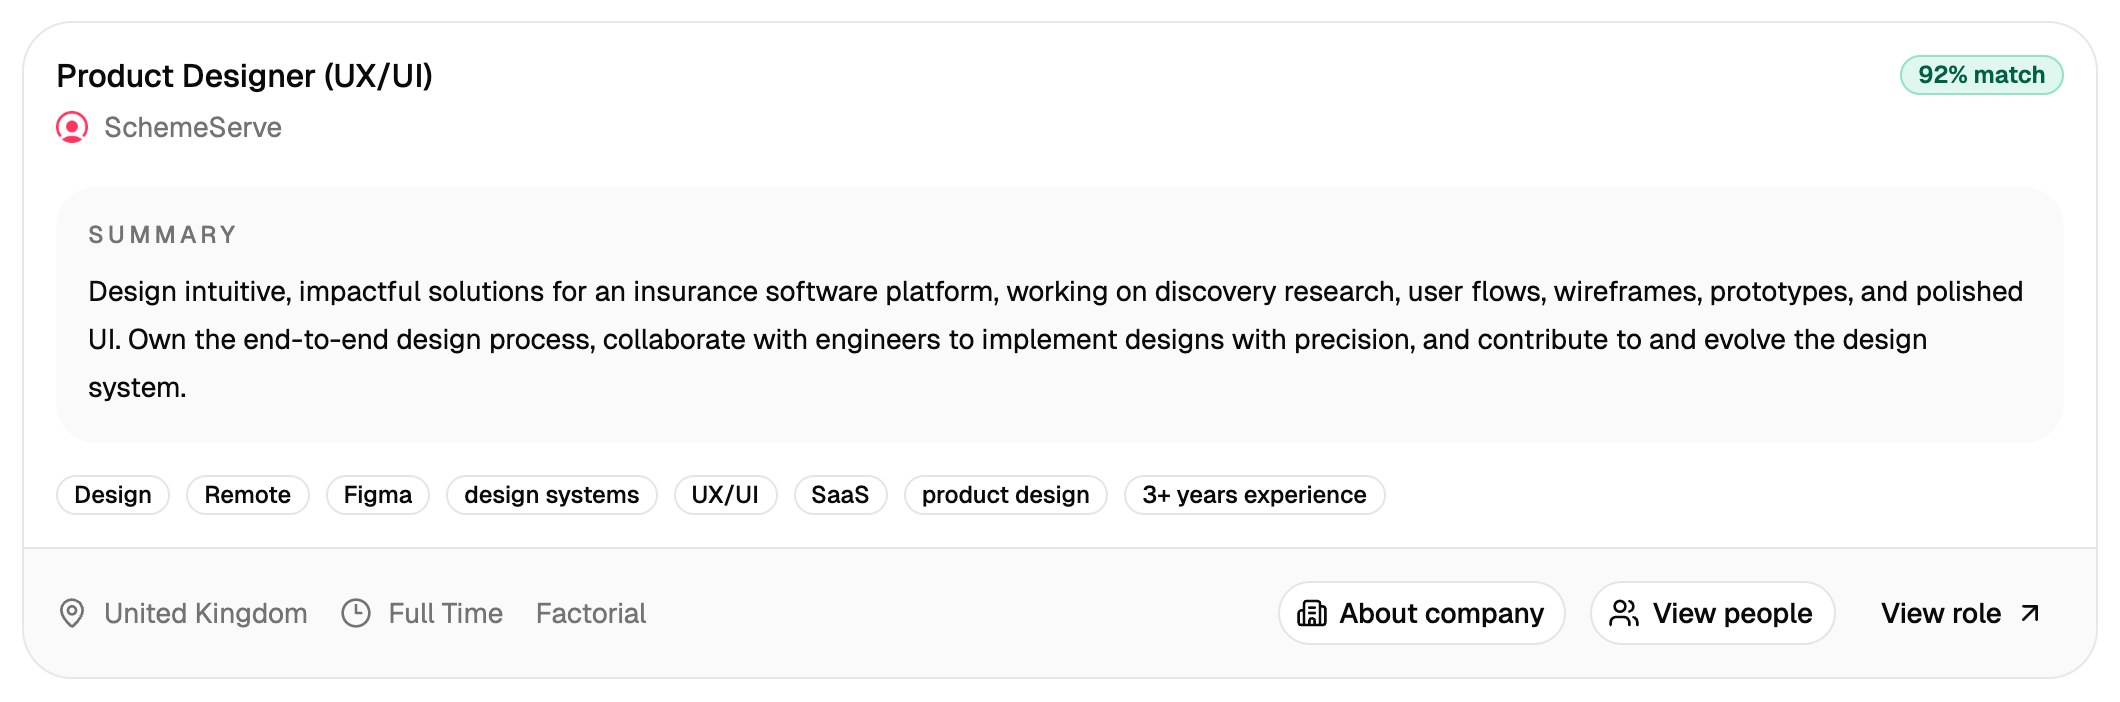Follow the View role link
The height and width of the screenshot is (702, 2120).
point(1961,613)
